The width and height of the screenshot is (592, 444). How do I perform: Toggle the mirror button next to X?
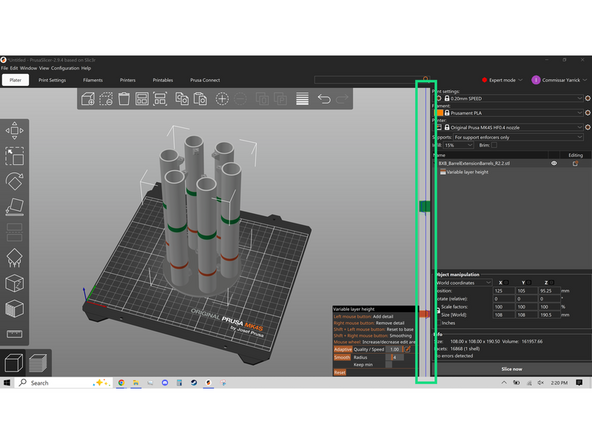click(506, 282)
